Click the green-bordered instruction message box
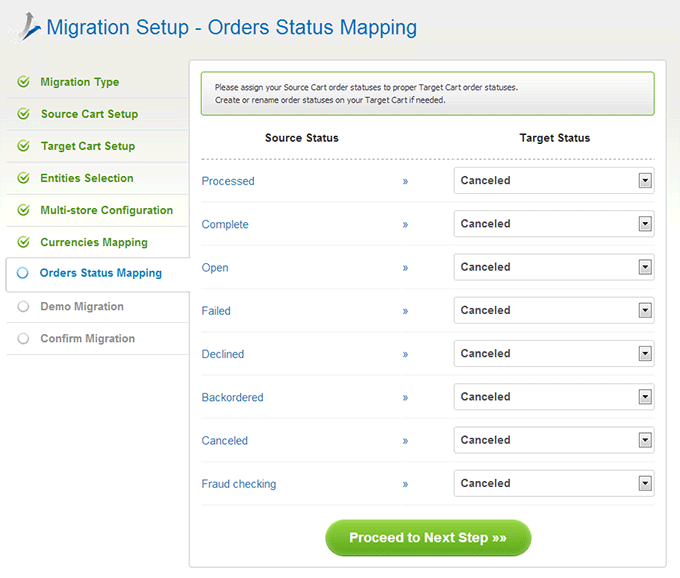Viewport: 680px width, 578px height. 428,94
